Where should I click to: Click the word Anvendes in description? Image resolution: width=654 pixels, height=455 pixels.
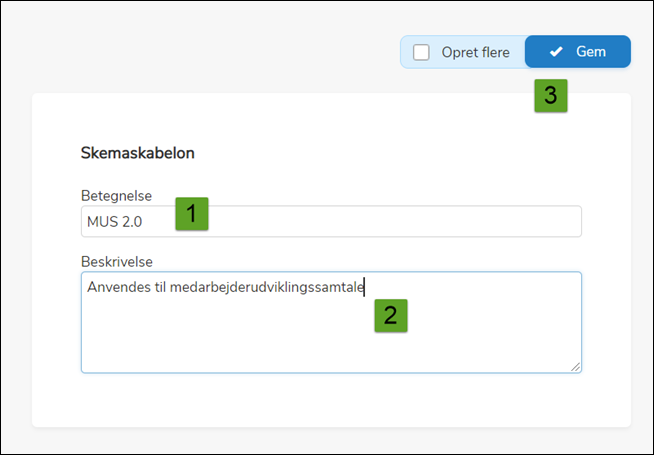click(x=117, y=288)
